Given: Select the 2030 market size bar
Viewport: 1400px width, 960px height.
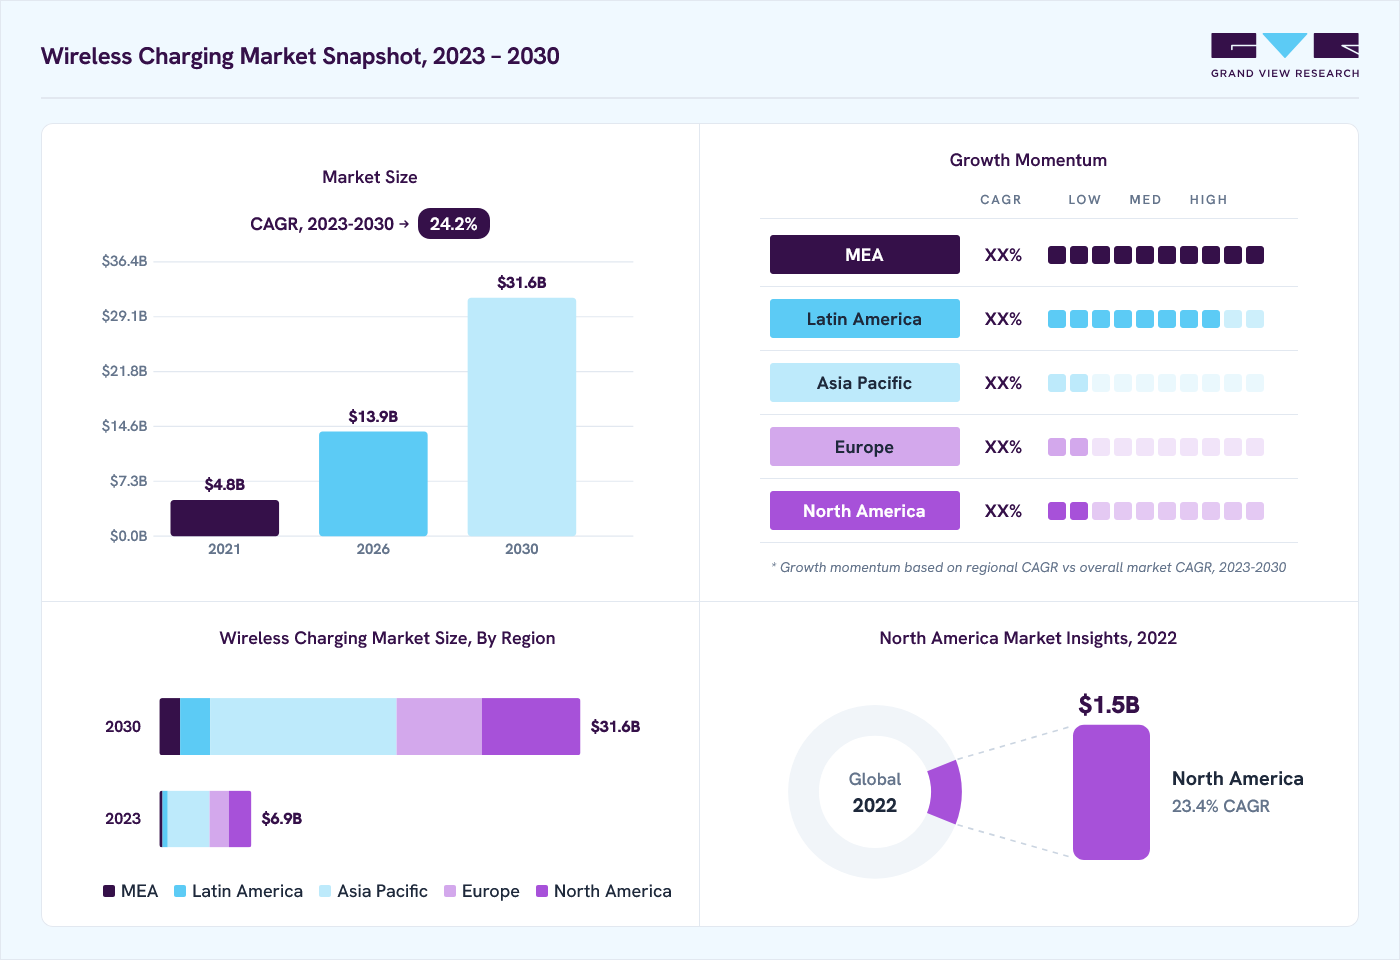Looking at the screenshot, I should [x=522, y=417].
